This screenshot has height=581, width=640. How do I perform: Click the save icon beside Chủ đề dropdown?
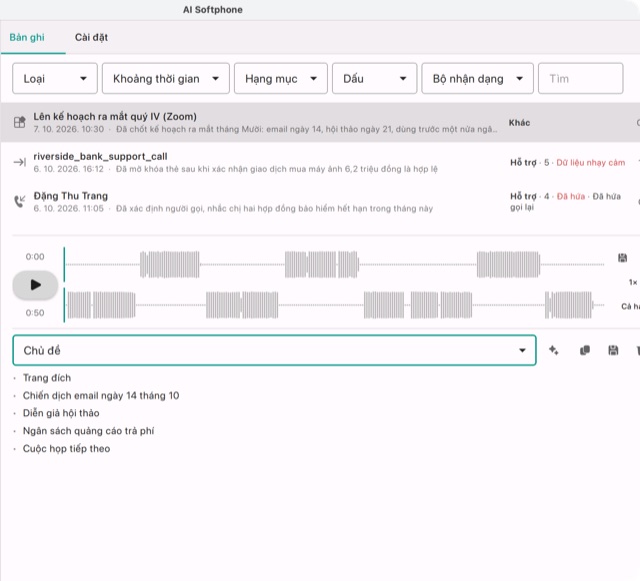613,350
